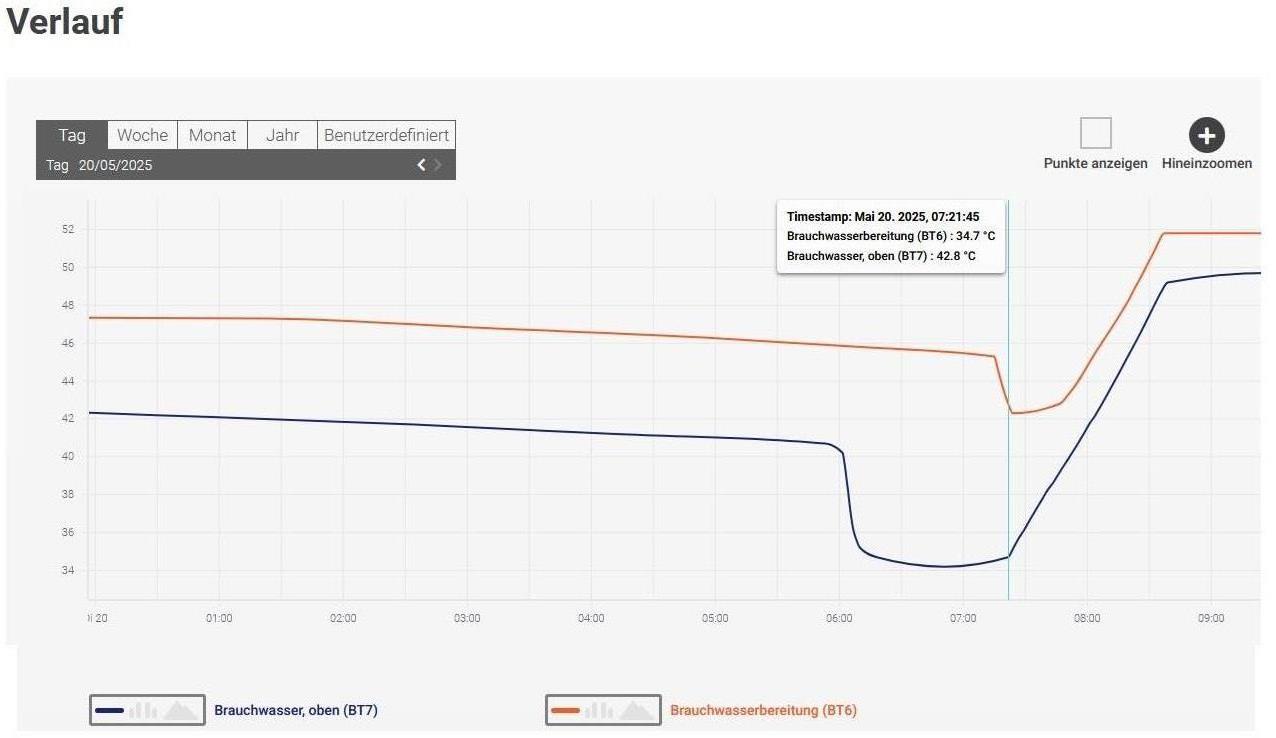Click the date field showing 20/05/2025

point(115,165)
